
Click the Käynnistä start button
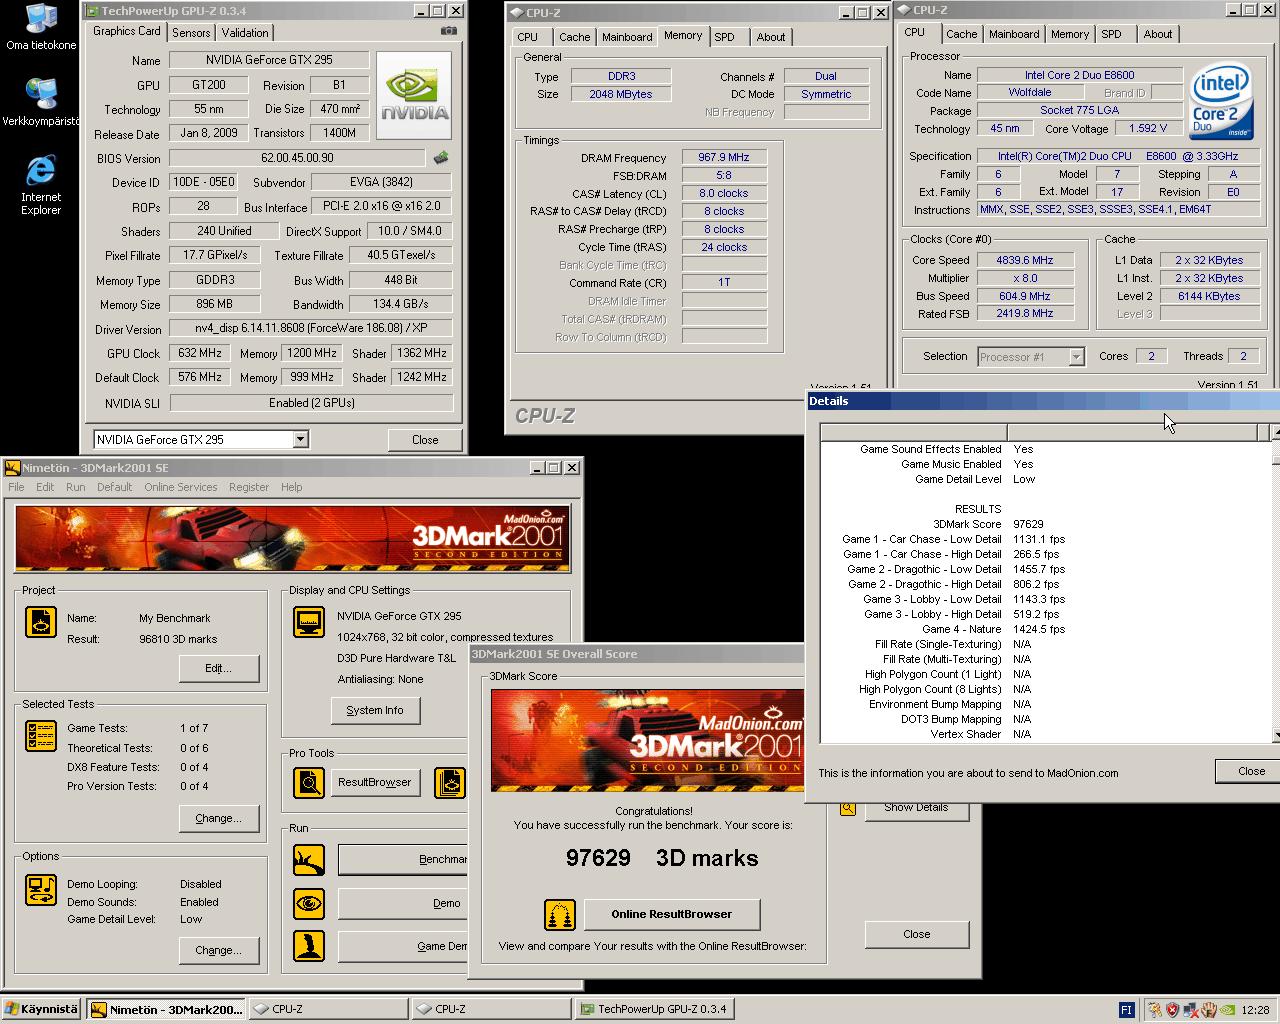pyautogui.click(x=41, y=1010)
